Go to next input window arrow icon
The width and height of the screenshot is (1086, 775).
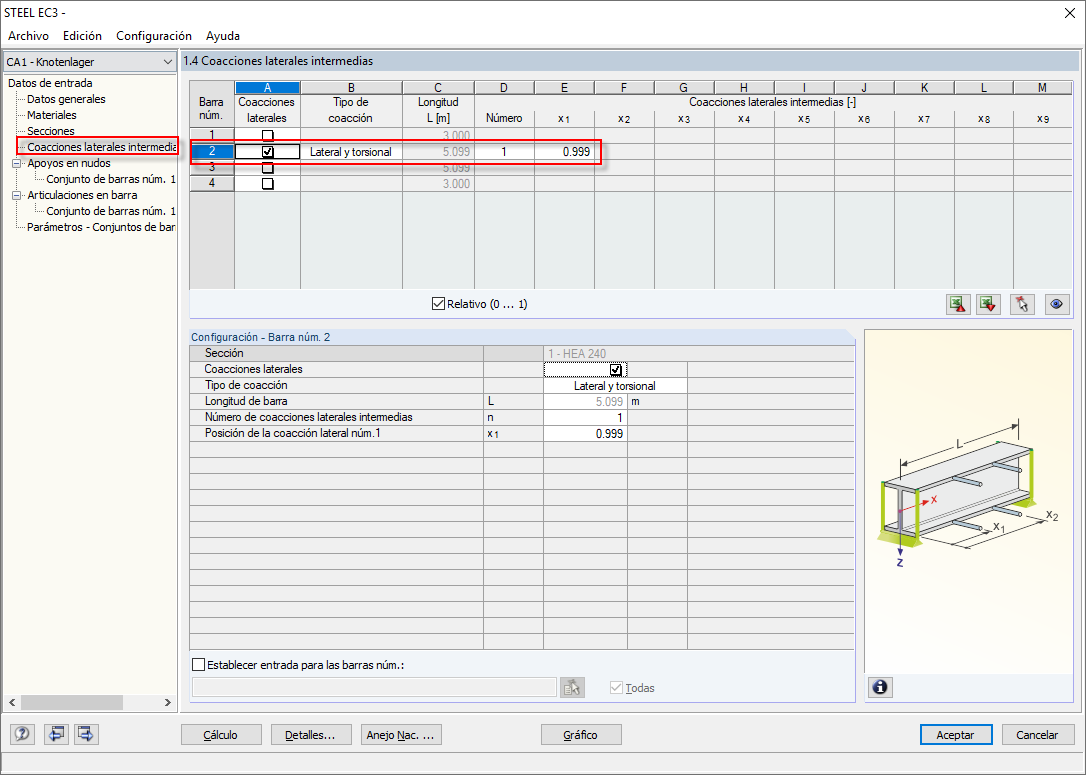[x=86, y=734]
